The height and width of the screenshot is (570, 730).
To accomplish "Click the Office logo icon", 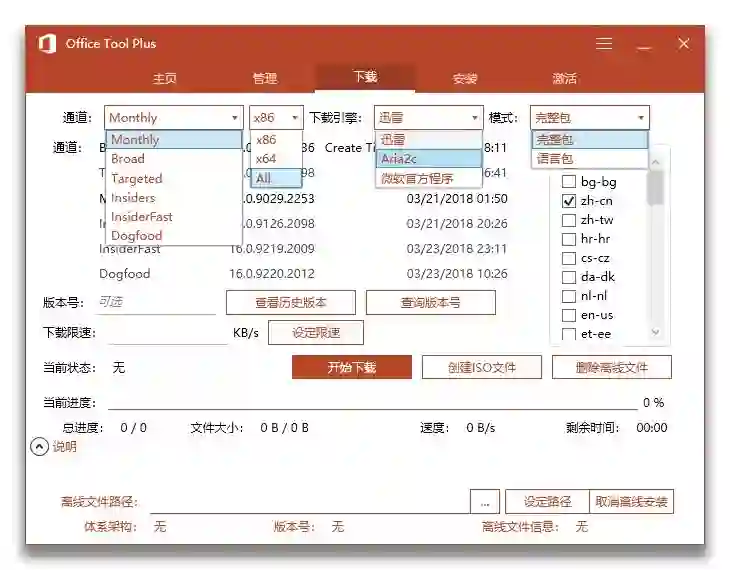I will click(47, 44).
